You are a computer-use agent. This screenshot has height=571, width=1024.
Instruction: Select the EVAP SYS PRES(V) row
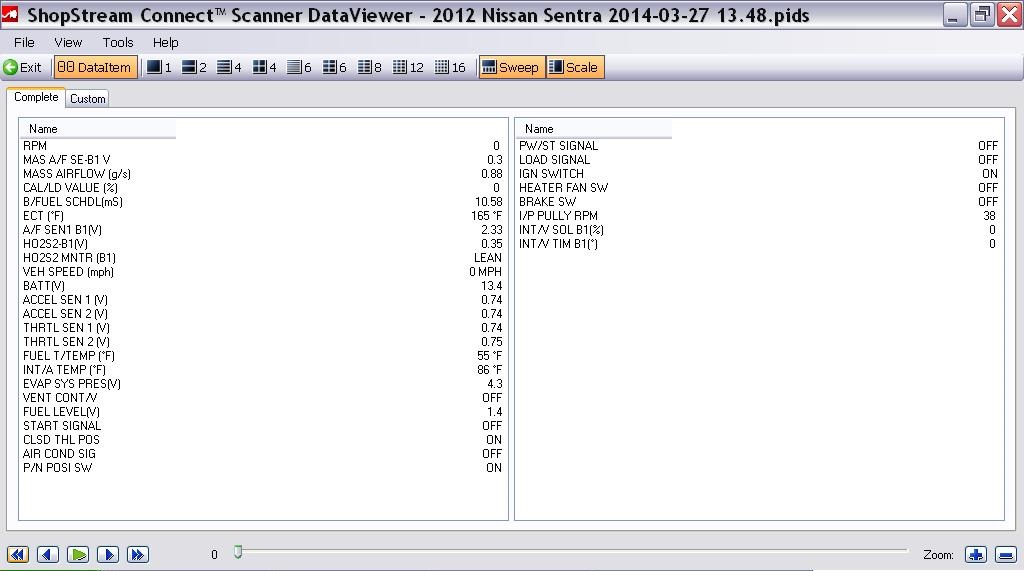(263, 384)
